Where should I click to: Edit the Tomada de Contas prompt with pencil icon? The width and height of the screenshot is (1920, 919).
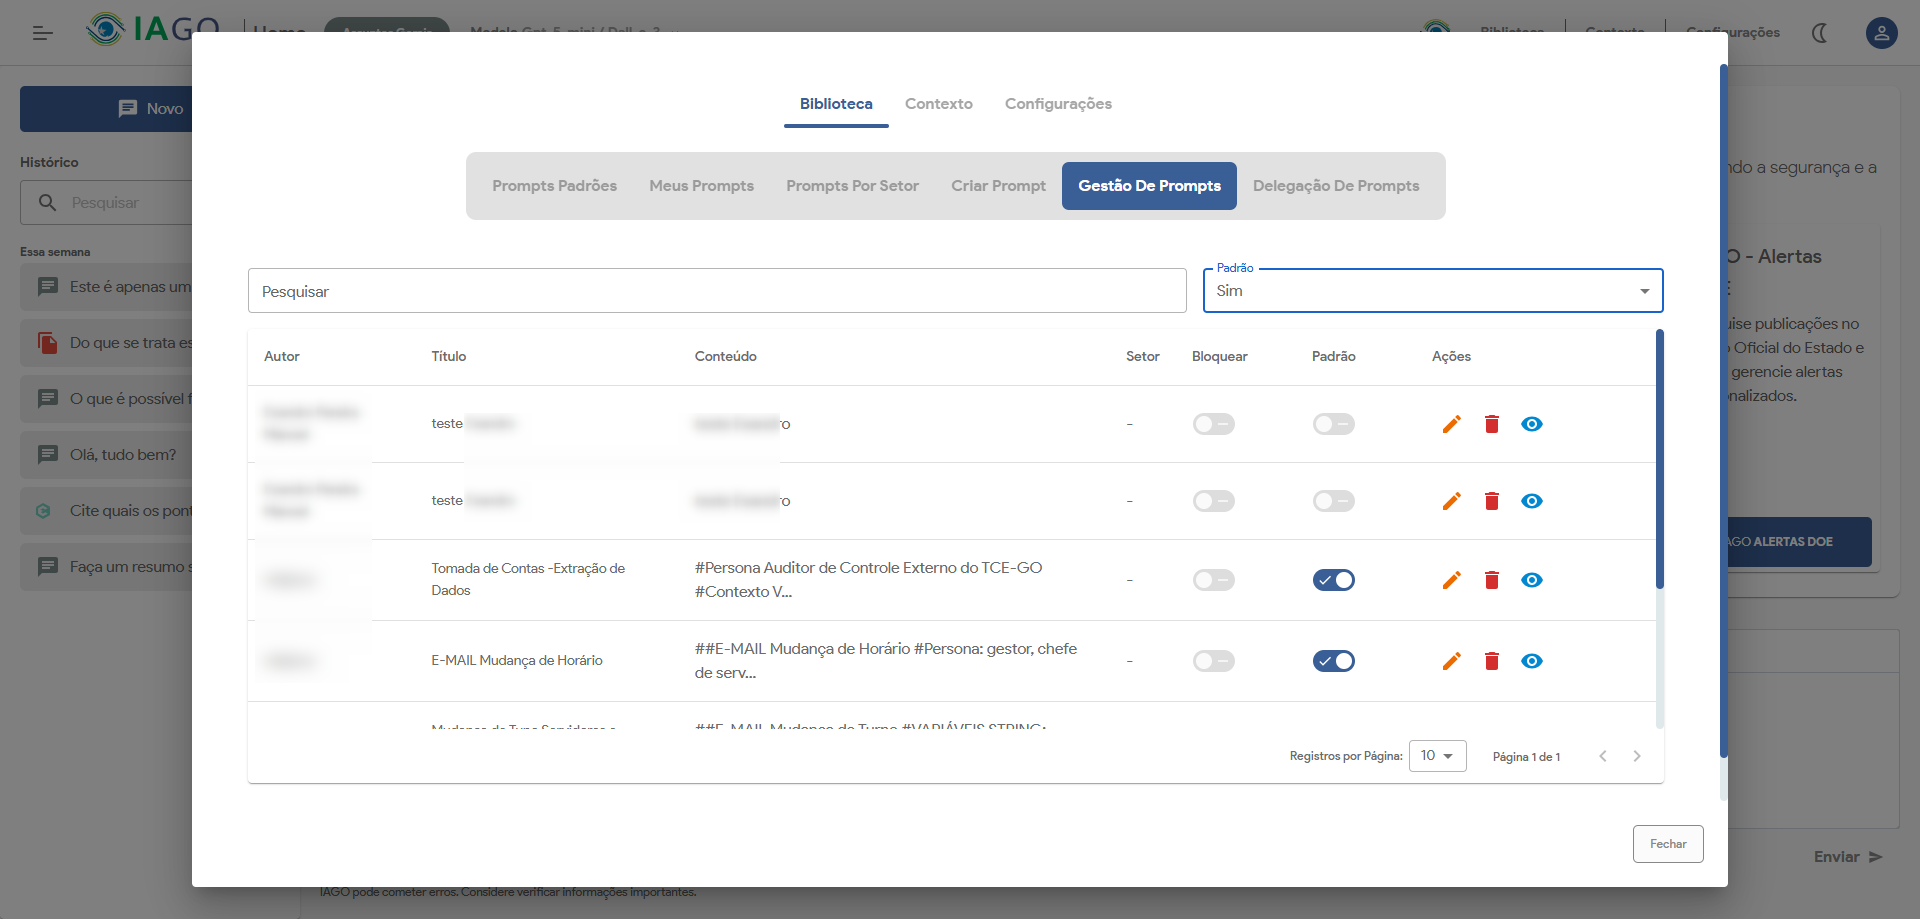click(x=1451, y=580)
